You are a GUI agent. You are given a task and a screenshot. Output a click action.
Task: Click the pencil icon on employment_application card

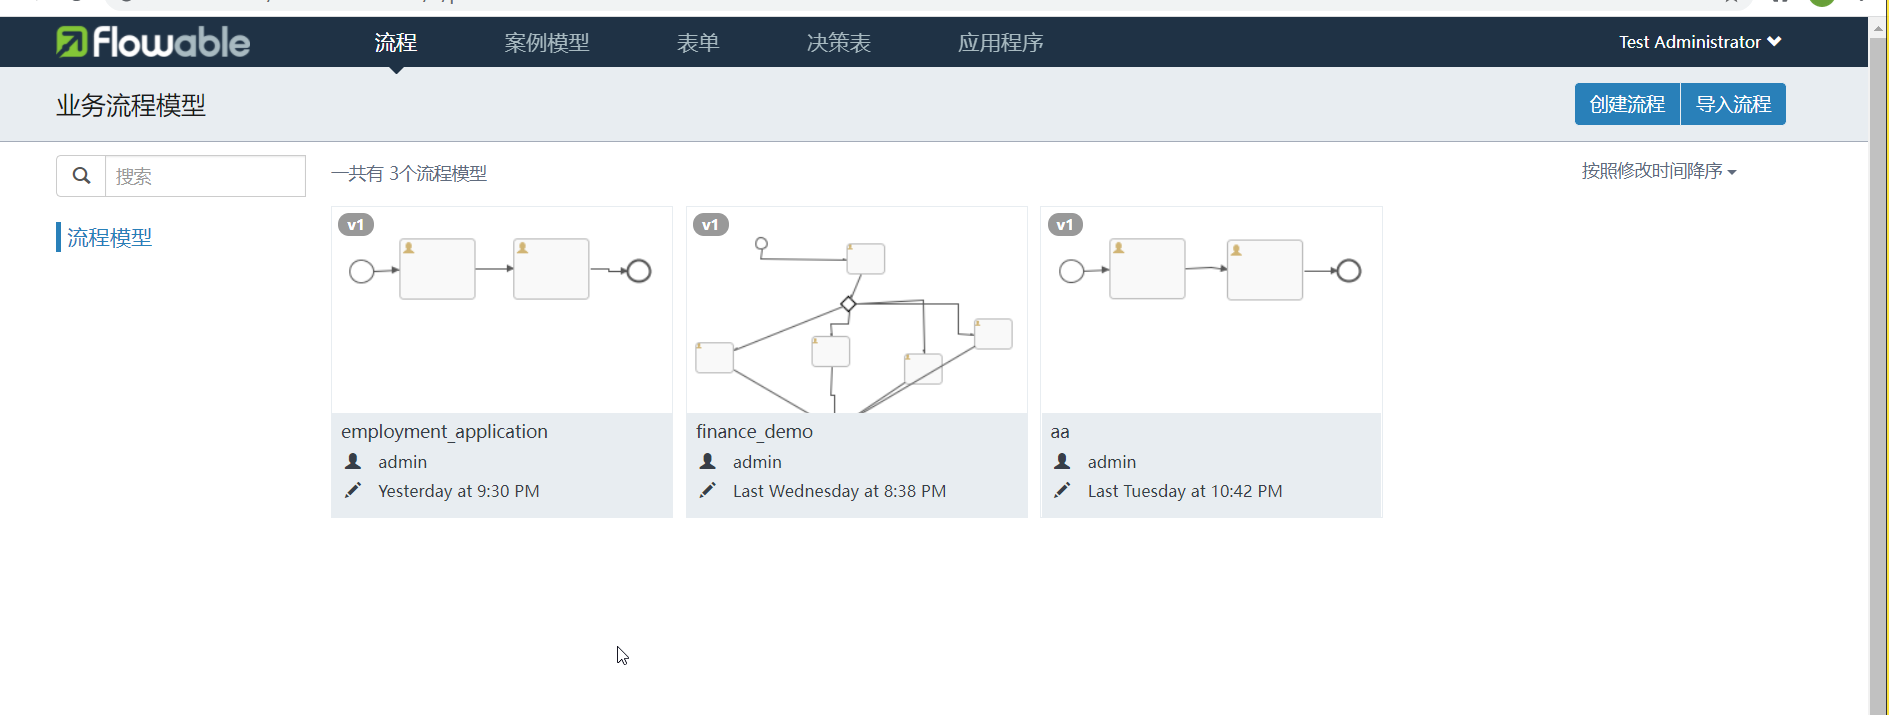point(353,490)
